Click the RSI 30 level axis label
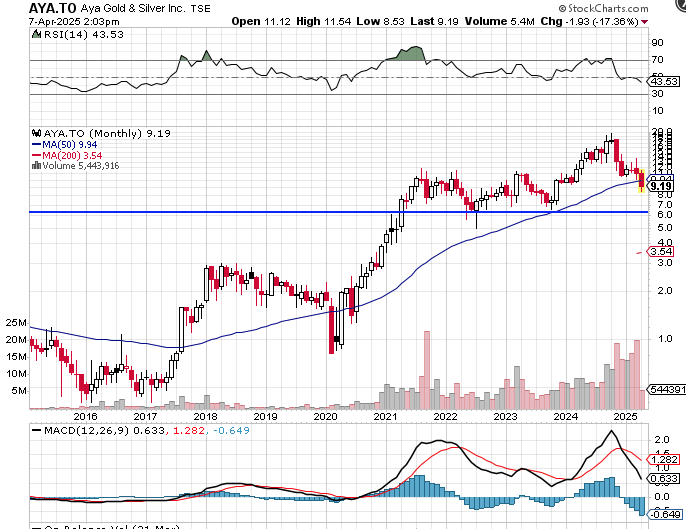The width and height of the screenshot is (686, 529). click(x=658, y=94)
